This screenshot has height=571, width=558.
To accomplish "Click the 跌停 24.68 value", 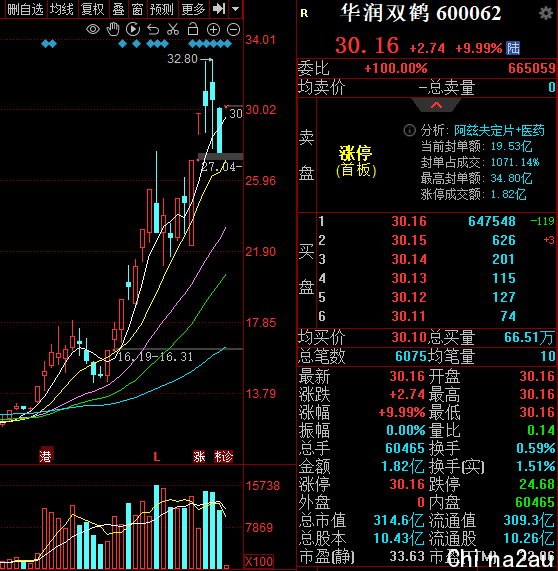I will click(537, 484).
